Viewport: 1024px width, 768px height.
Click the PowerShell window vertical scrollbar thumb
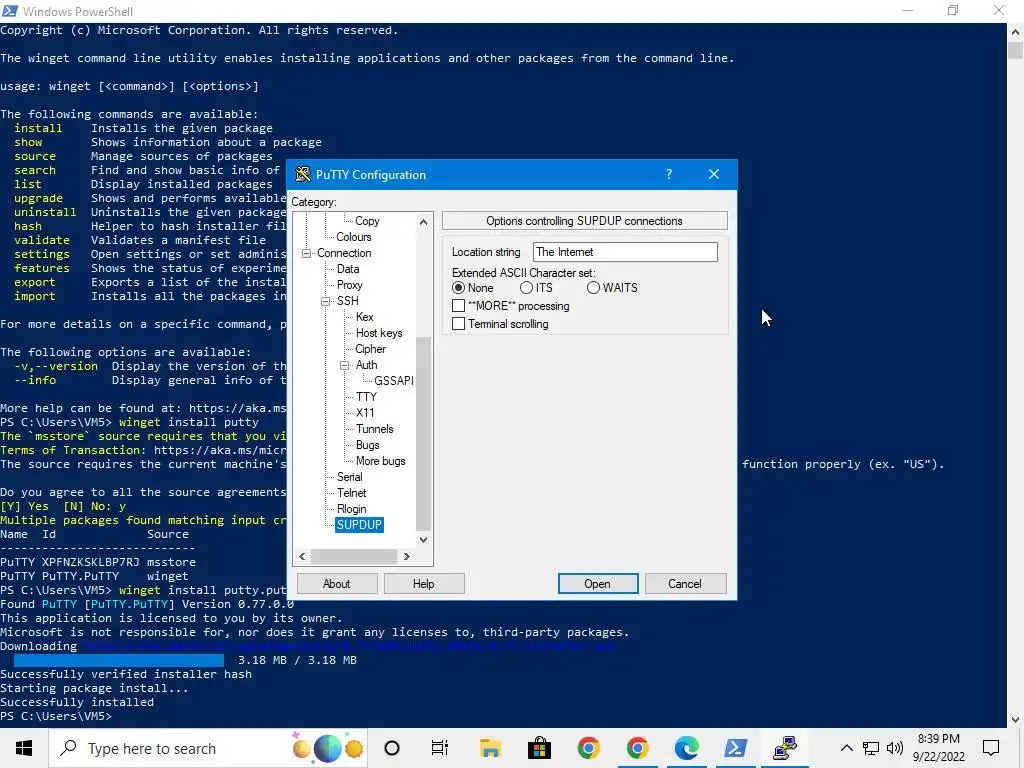click(x=1015, y=50)
